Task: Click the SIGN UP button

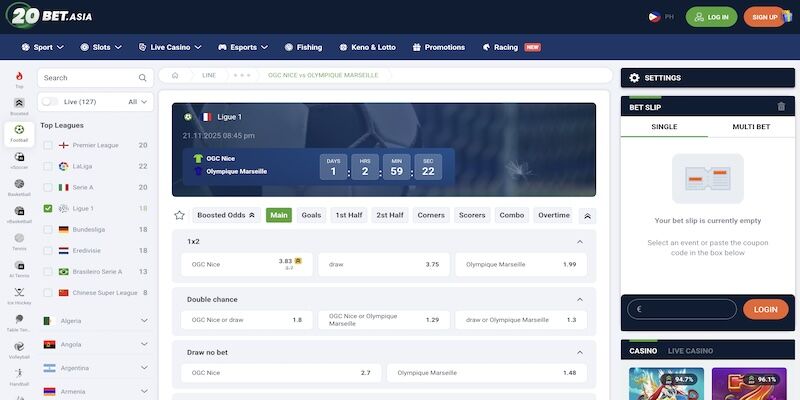Action: [x=764, y=17]
